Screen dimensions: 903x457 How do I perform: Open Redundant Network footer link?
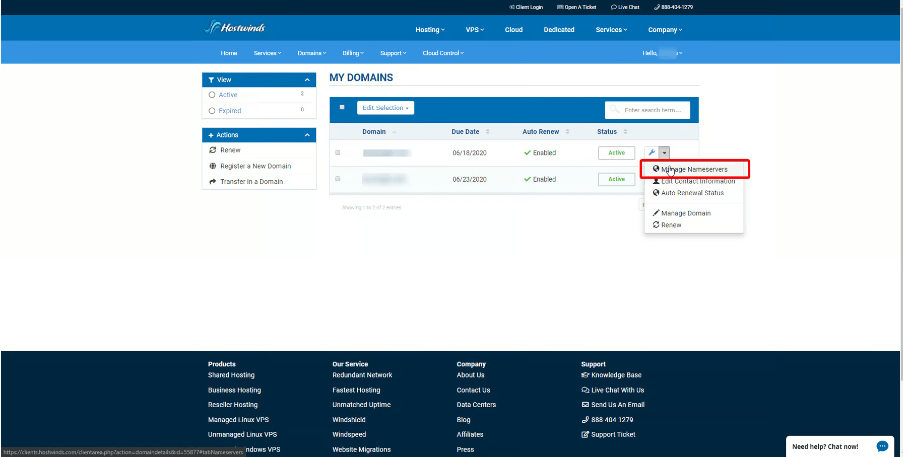(362, 375)
